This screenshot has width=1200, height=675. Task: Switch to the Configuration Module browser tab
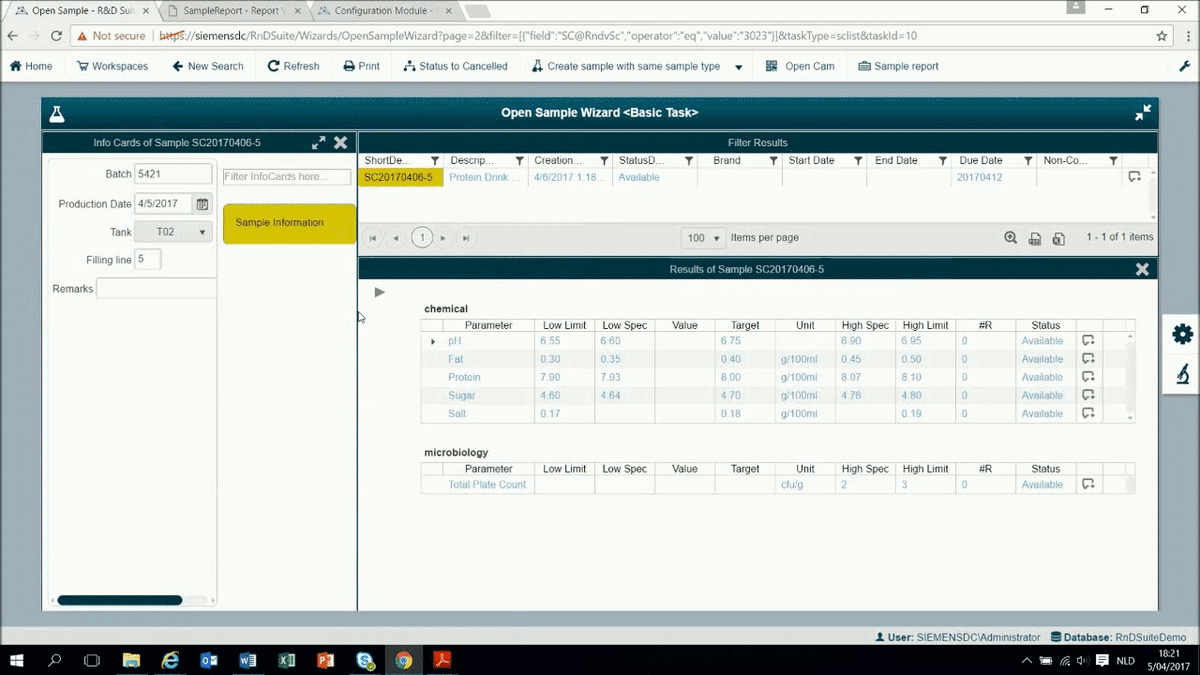click(384, 10)
